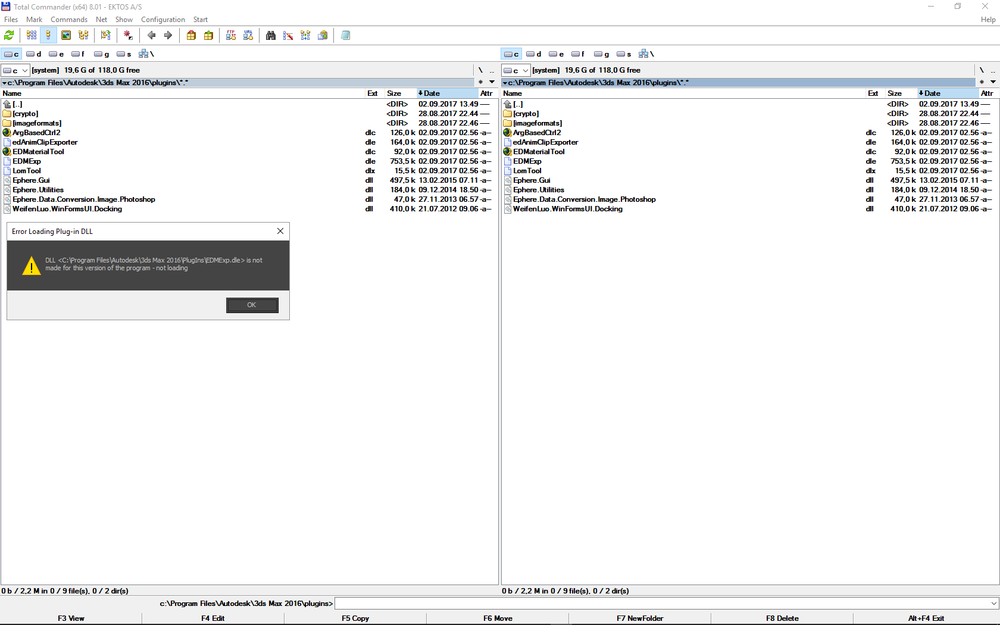Open the Start menu item
The image size is (1000, 625).
point(200,20)
